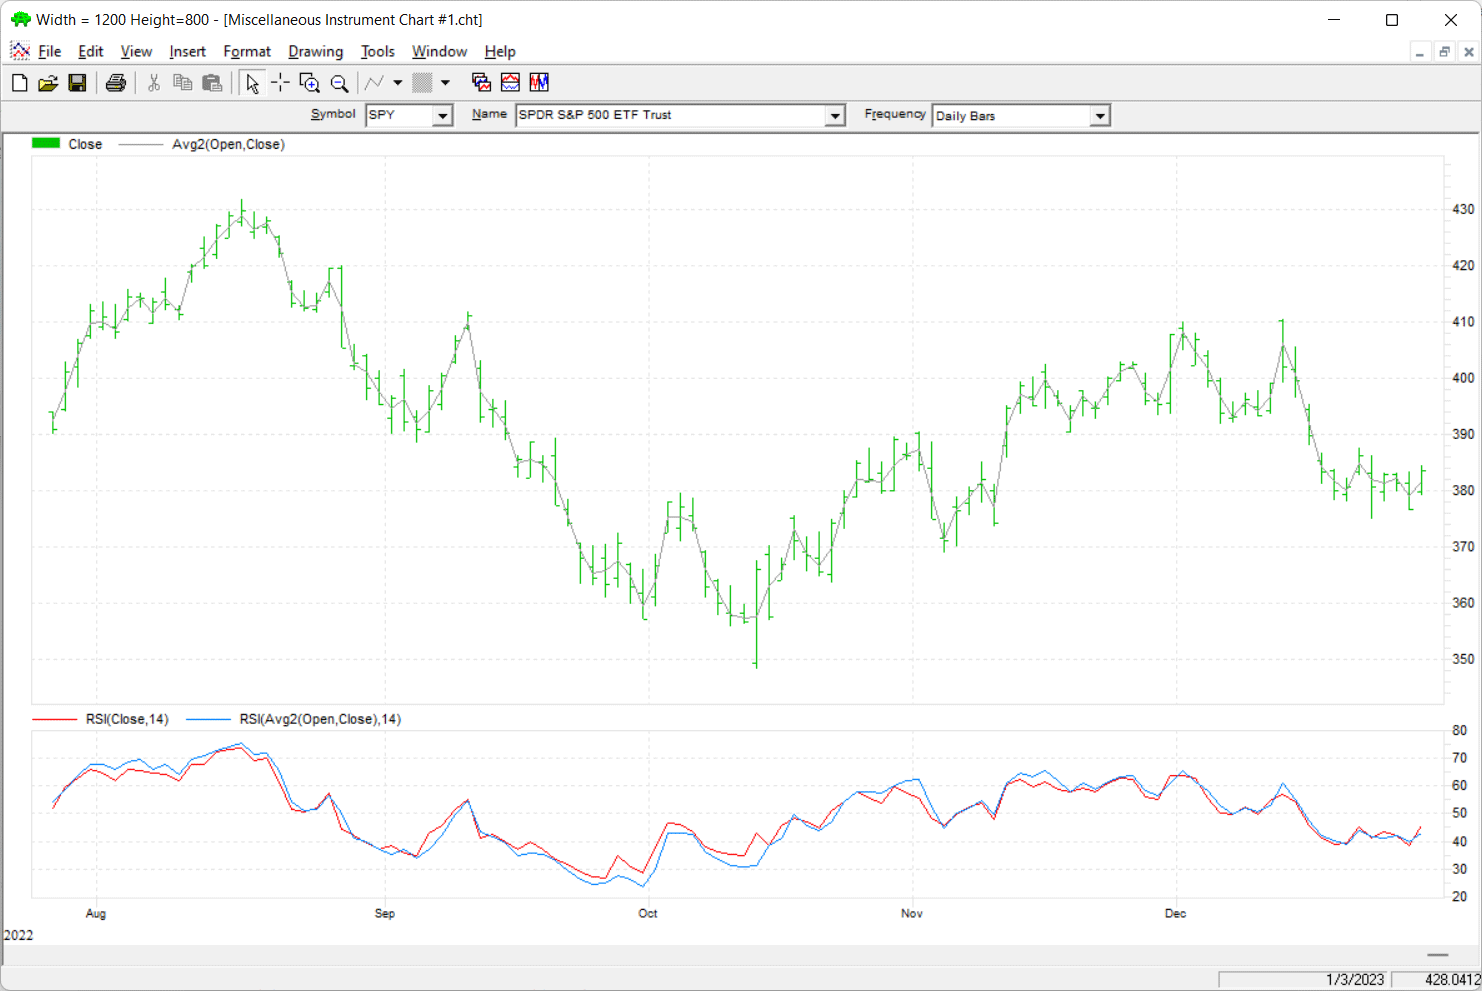
Task: Click the 428.0412 value in status bar
Action: tap(1452, 980)
